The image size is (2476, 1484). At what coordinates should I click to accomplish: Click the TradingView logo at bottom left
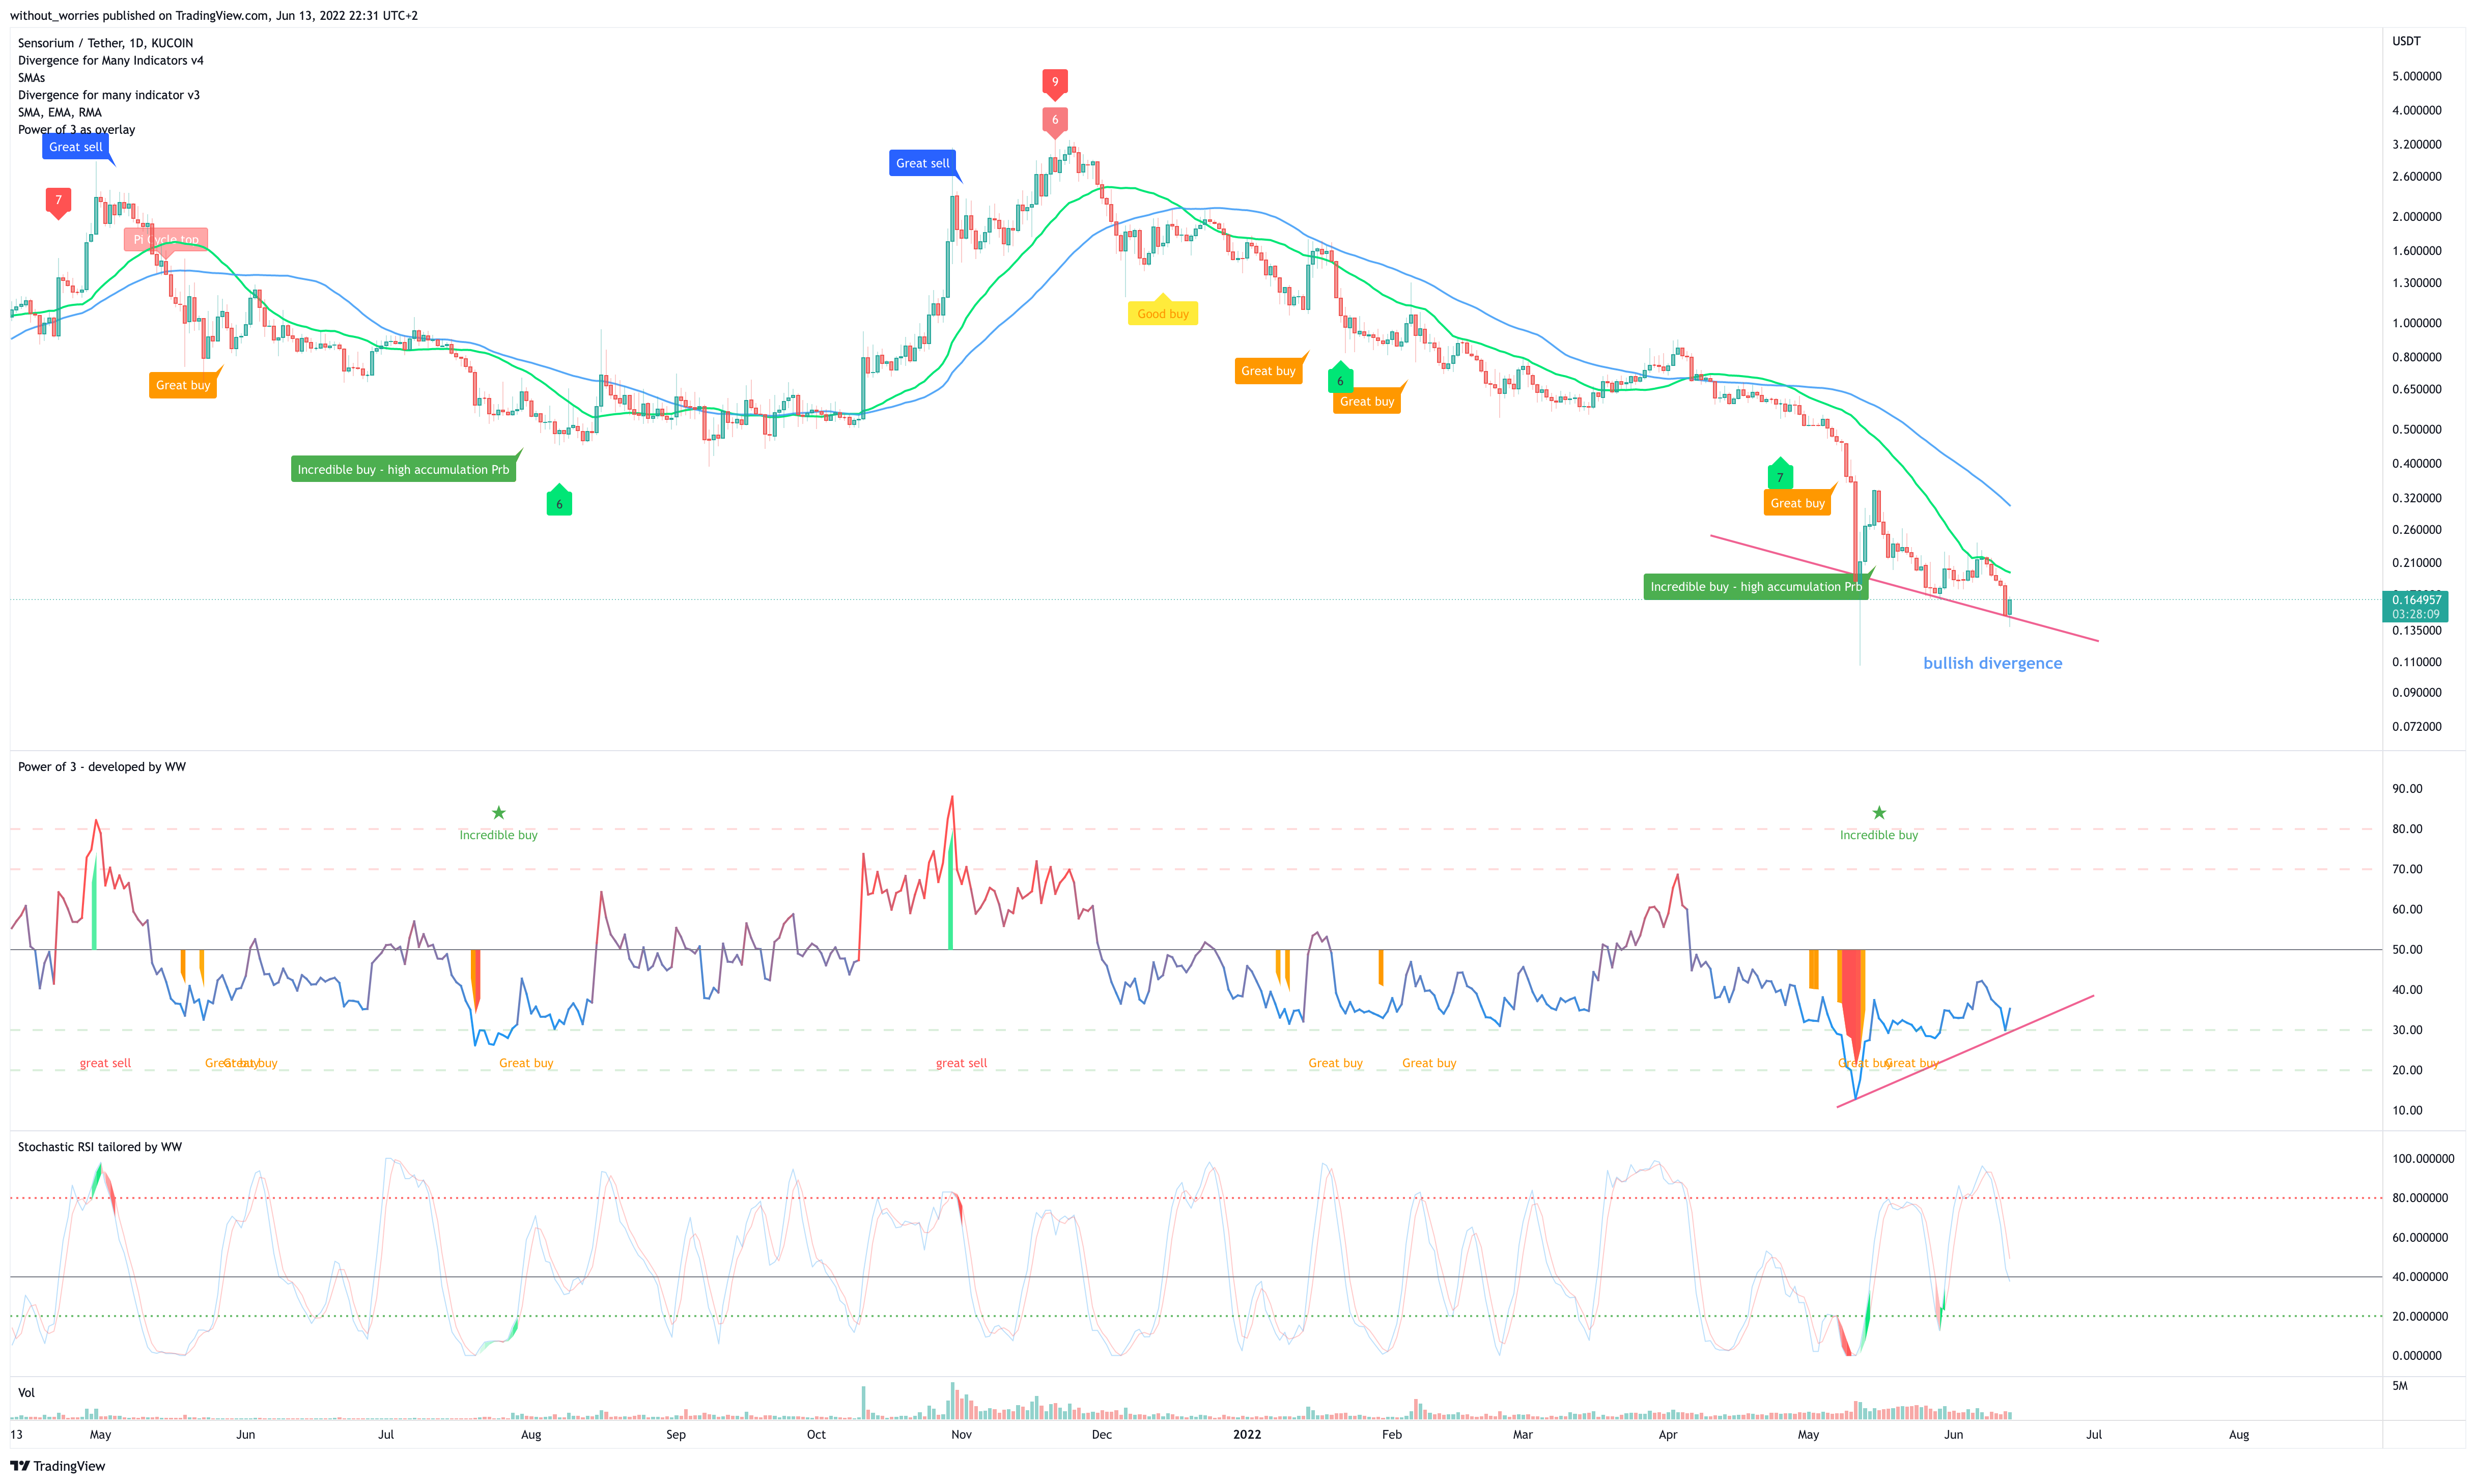57,1466
